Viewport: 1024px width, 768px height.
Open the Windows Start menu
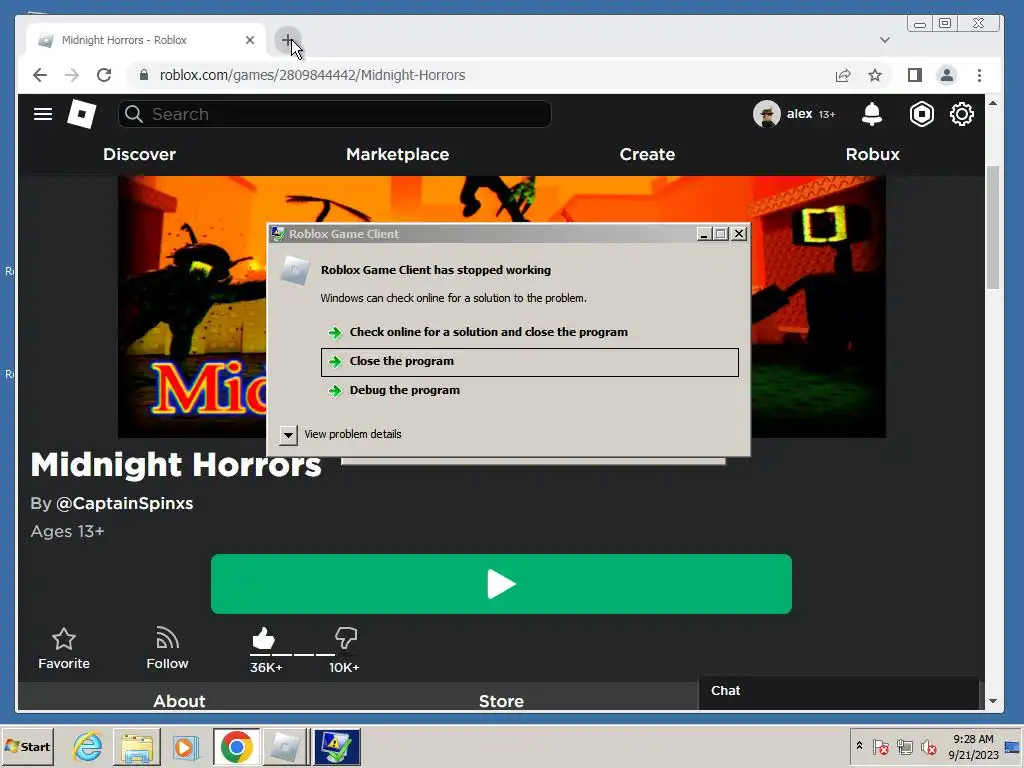pos(27,746)
